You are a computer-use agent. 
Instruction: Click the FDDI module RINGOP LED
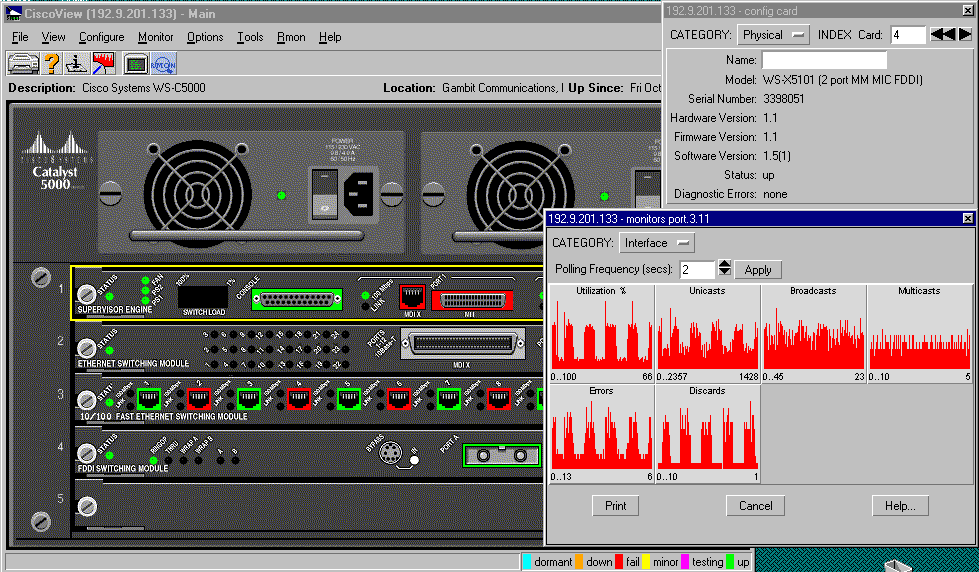154,460
